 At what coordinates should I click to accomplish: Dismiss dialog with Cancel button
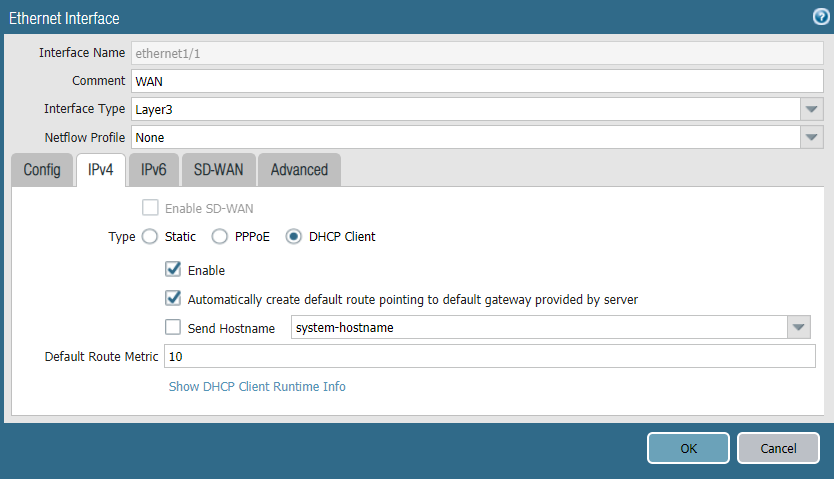click(x=778, y=448)
